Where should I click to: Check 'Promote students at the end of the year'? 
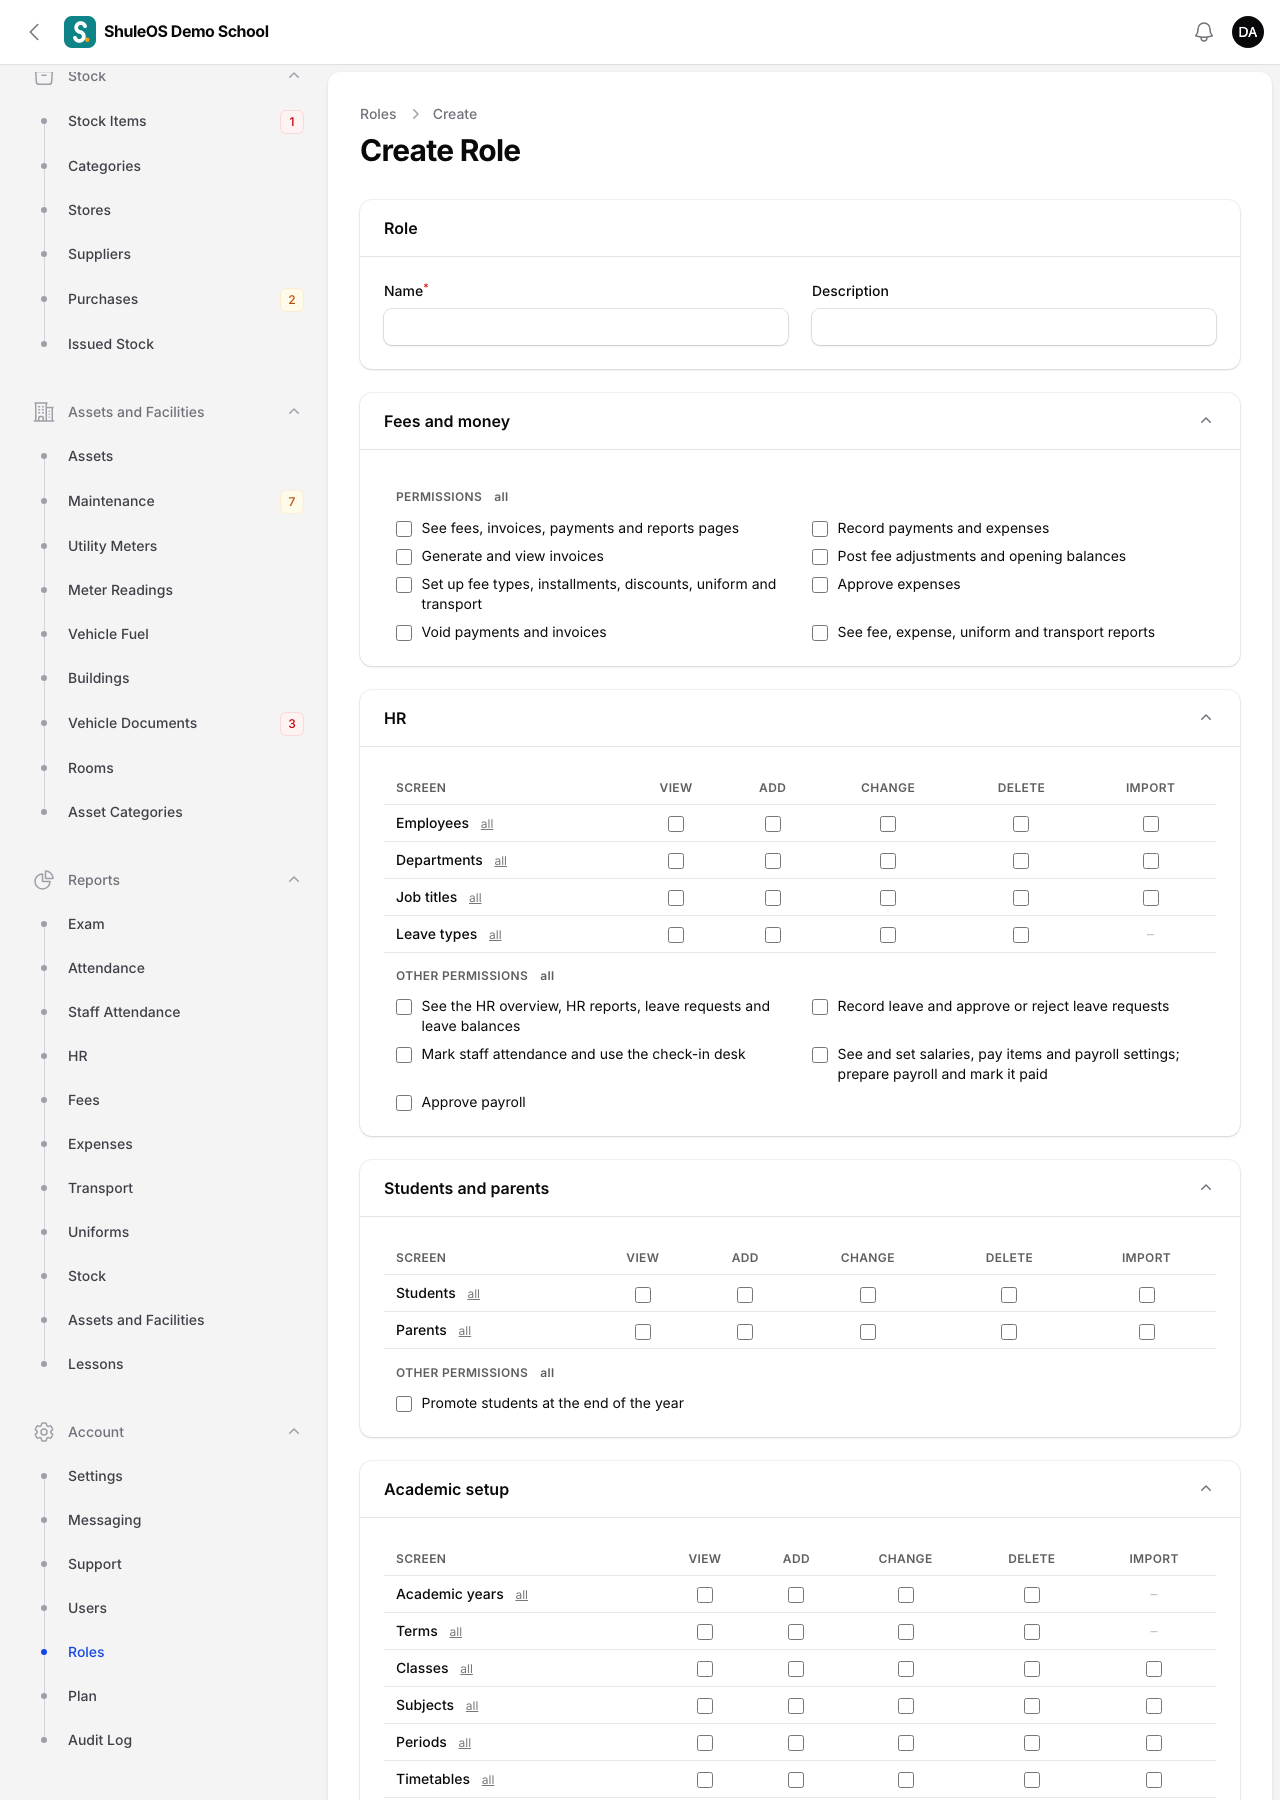click(x=404, y=1404)
